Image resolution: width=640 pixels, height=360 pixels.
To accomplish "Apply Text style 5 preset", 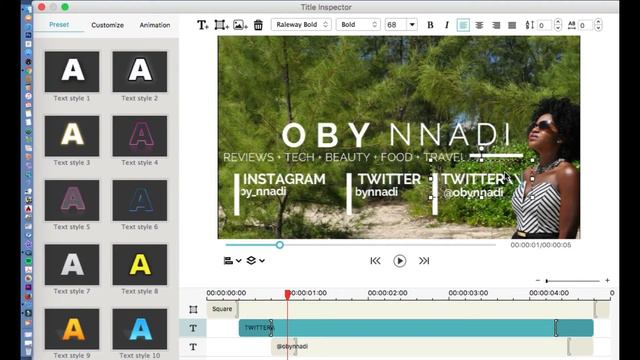I will pos(72,200).
